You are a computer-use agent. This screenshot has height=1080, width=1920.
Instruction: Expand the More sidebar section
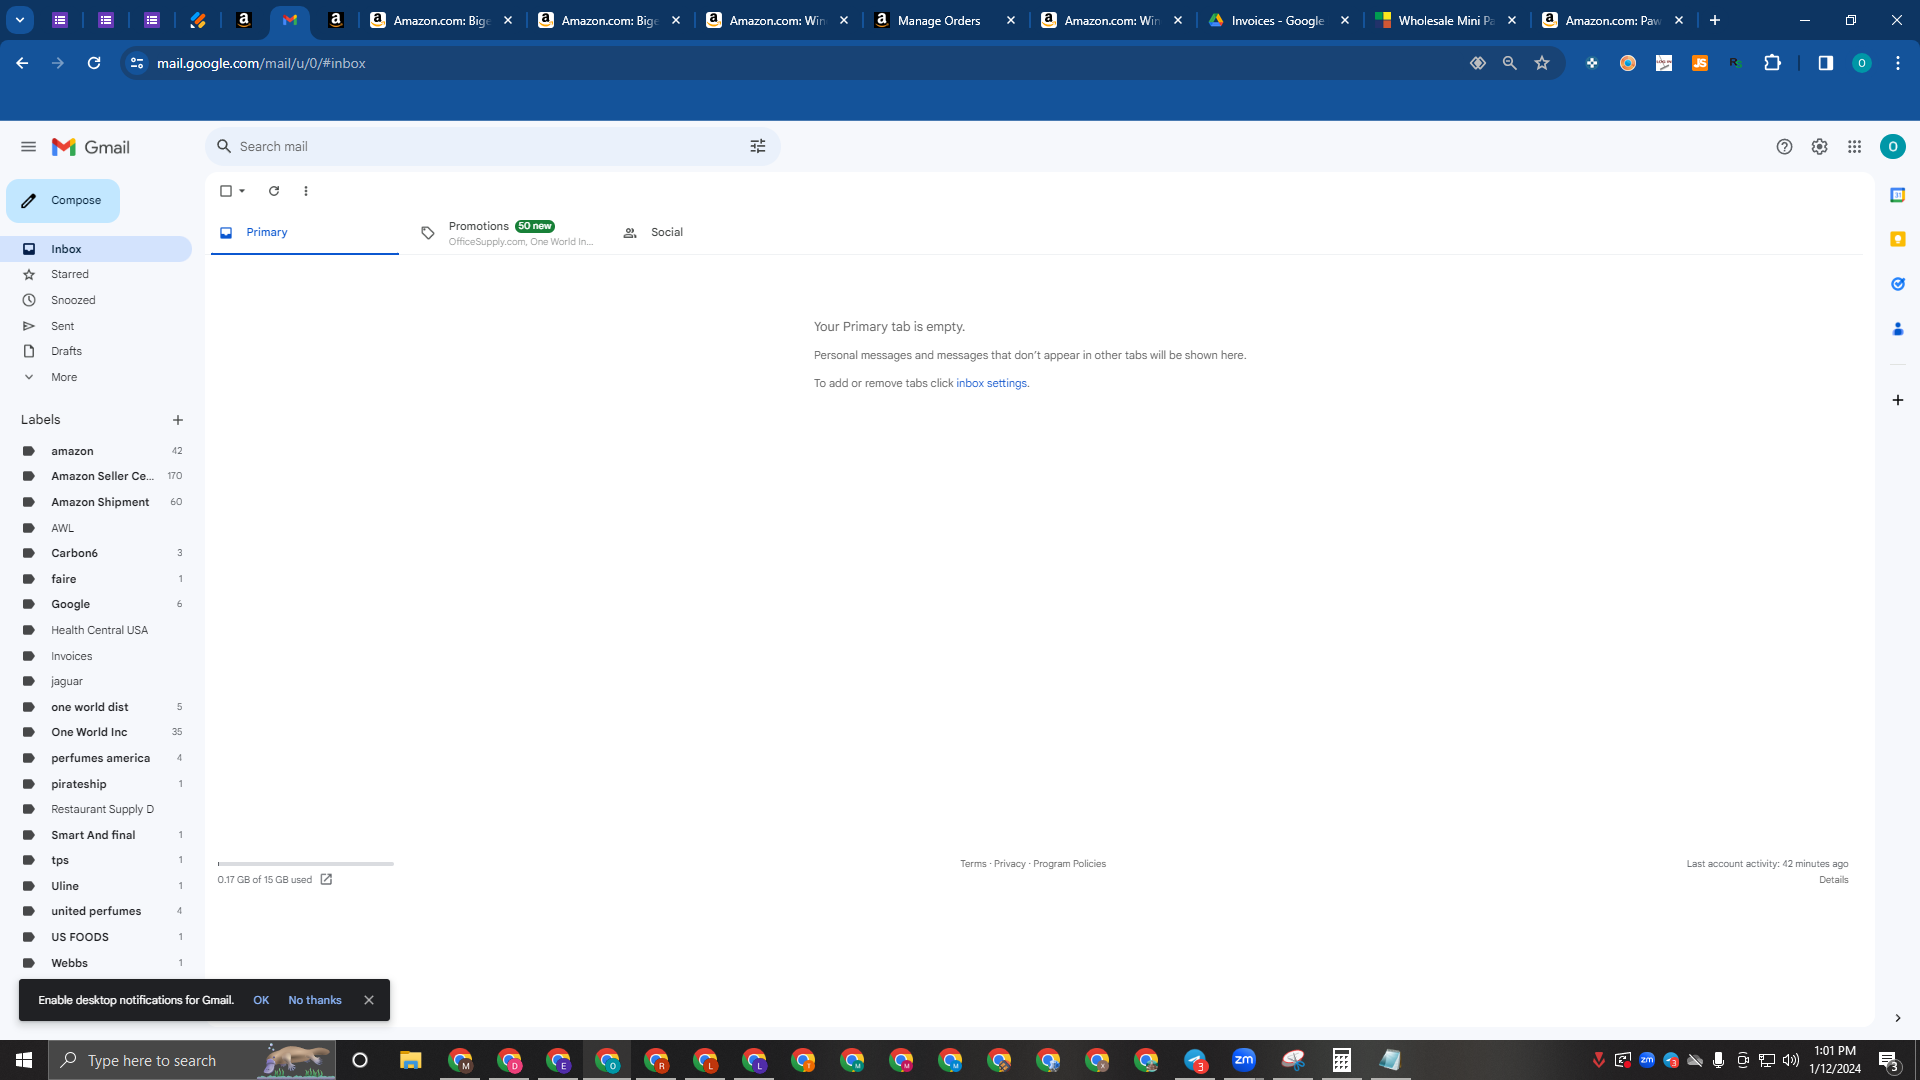(x=96, y=377)
